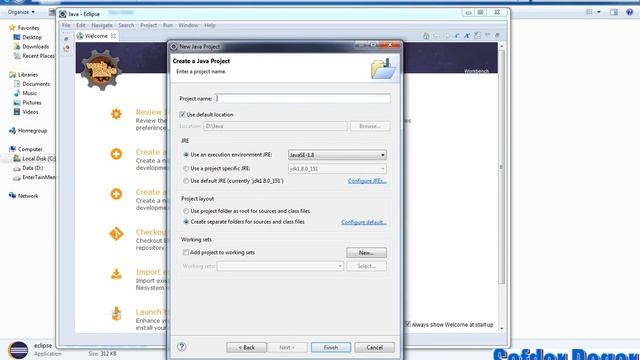The image size is (640, 360).
Task: Click the Review IDE configuration gear icon
Action: tap(116, 114)
